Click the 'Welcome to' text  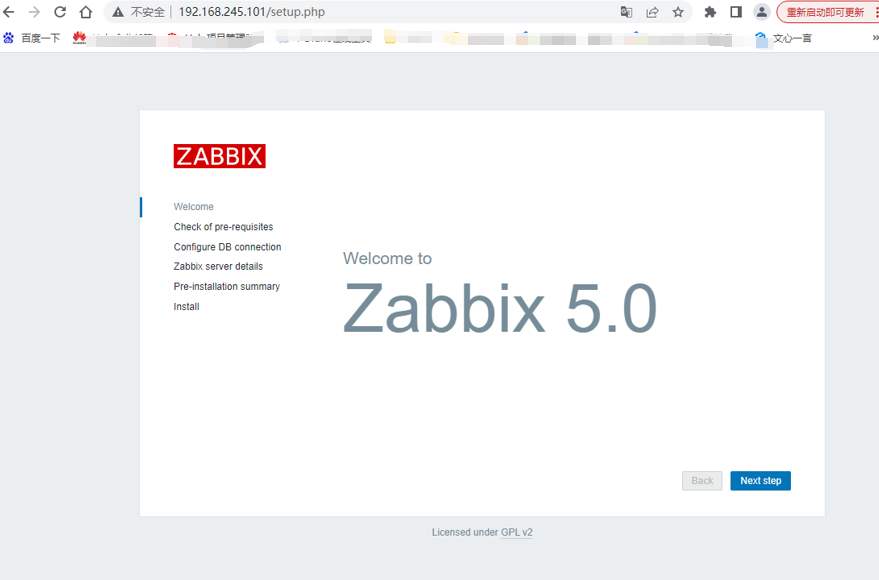coord(387,258)
